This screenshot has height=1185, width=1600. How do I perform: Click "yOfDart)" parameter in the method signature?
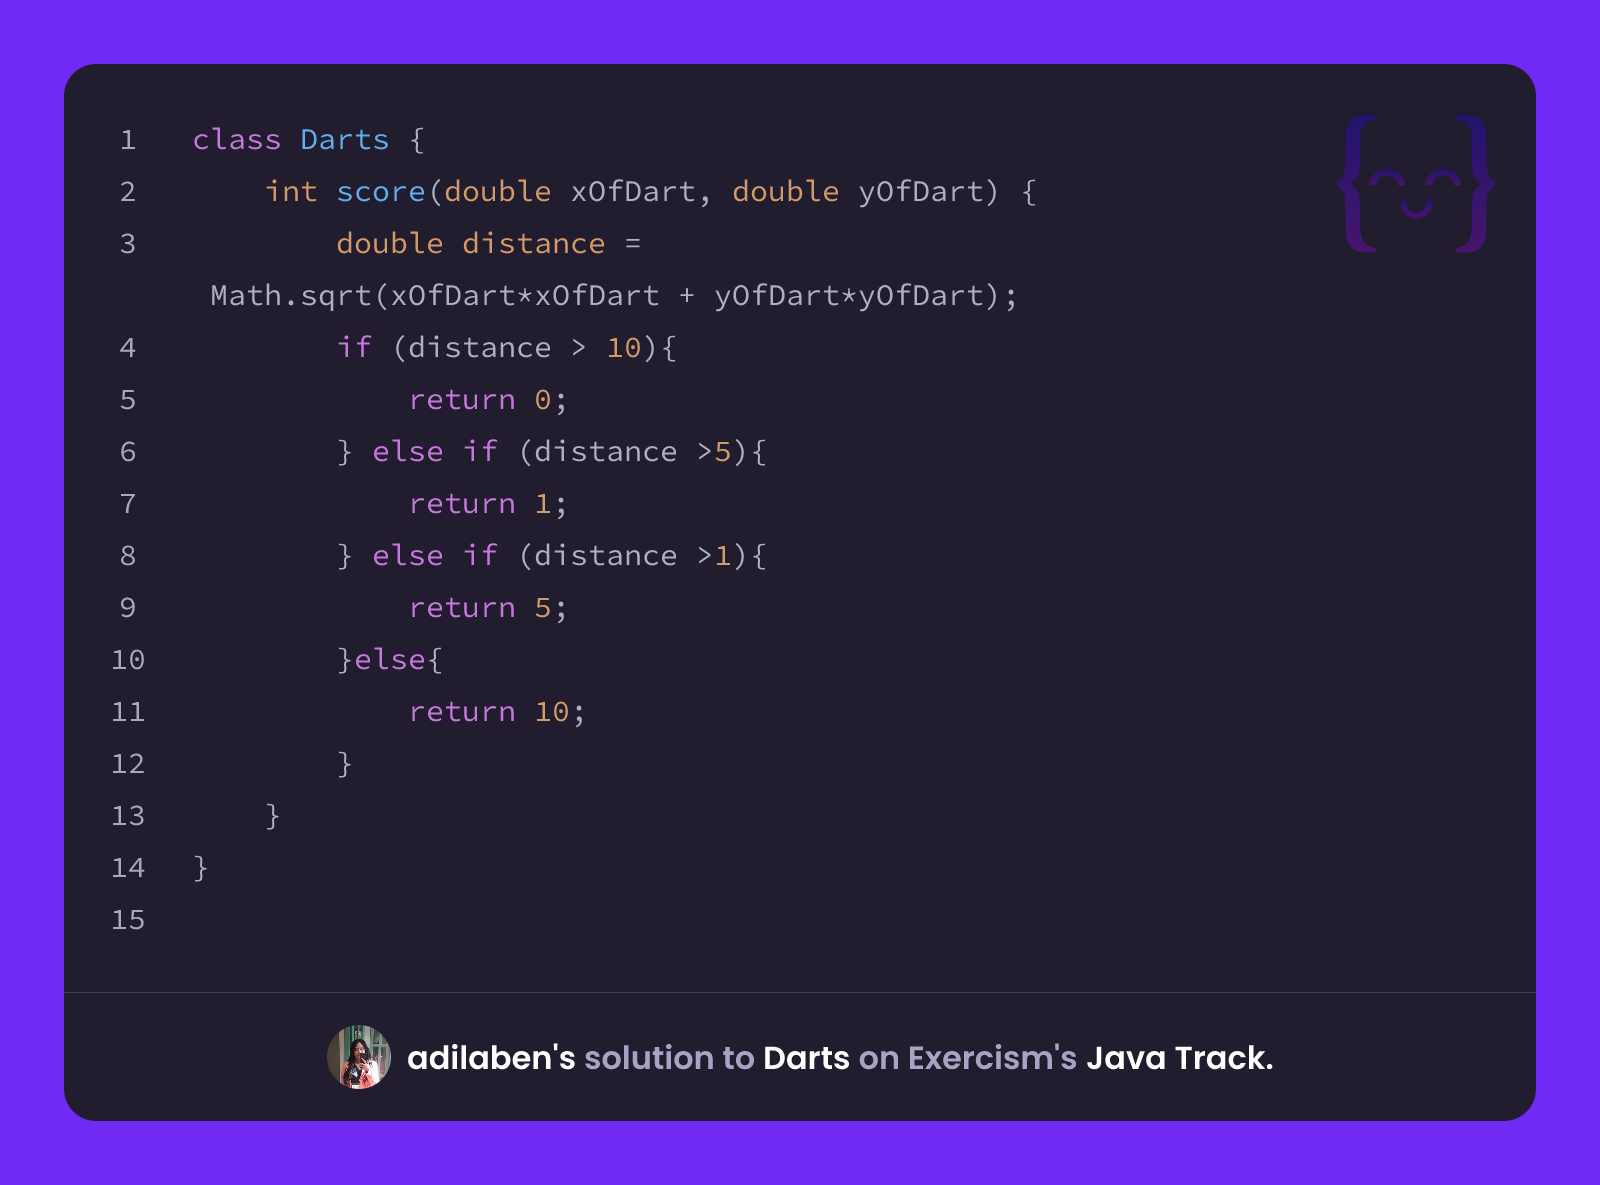click(929, 192)
